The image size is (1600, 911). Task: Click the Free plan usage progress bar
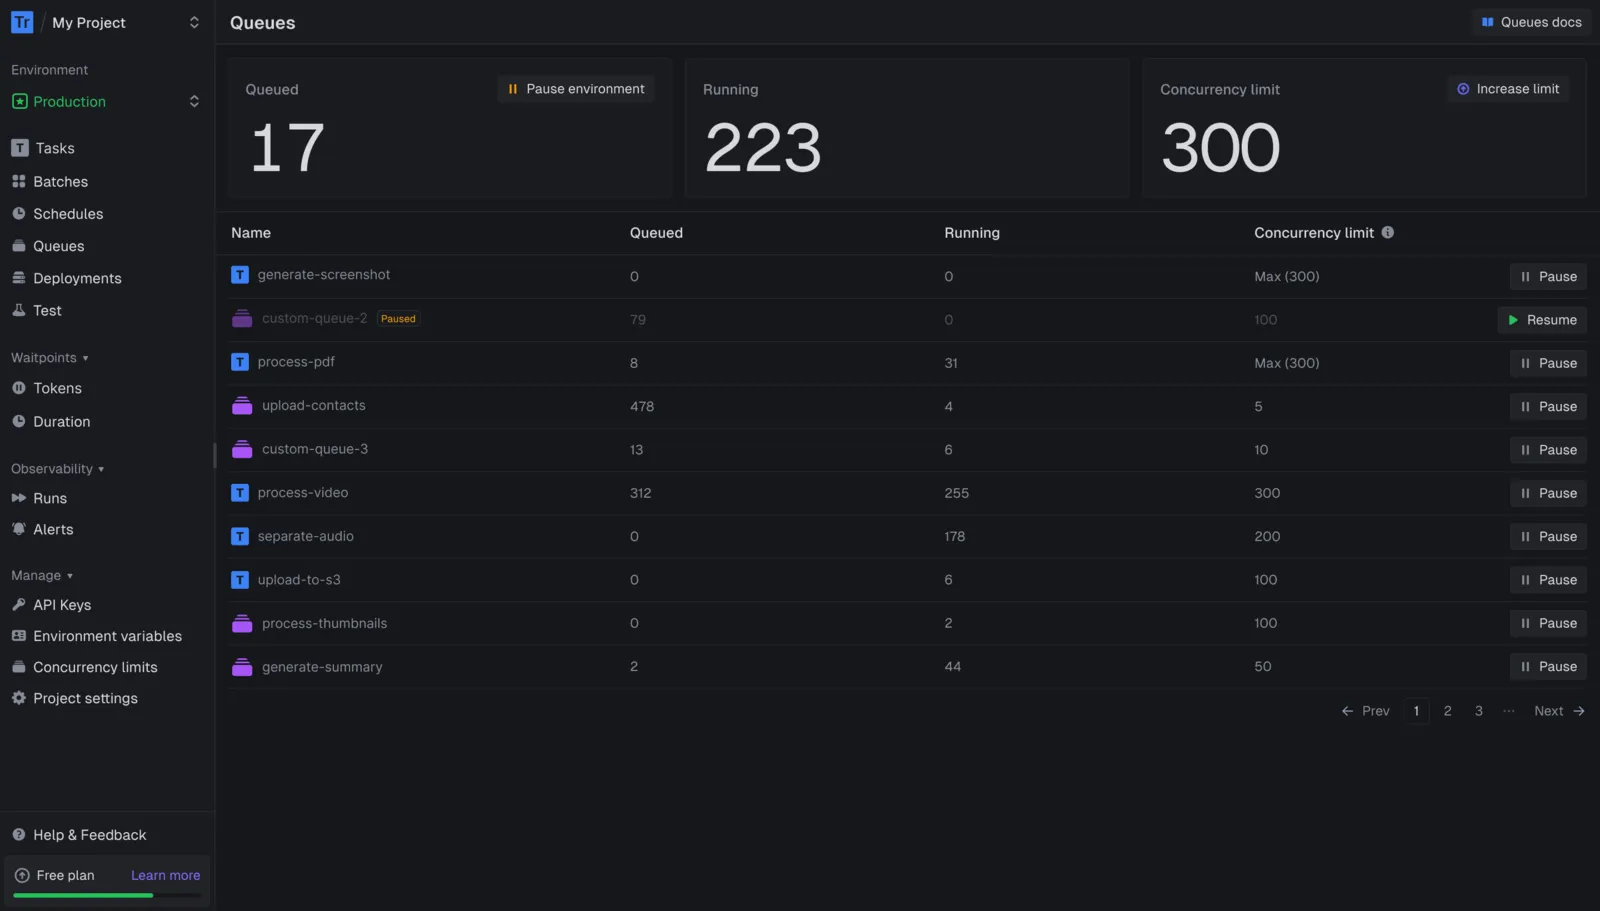click(x=107, y=895)
